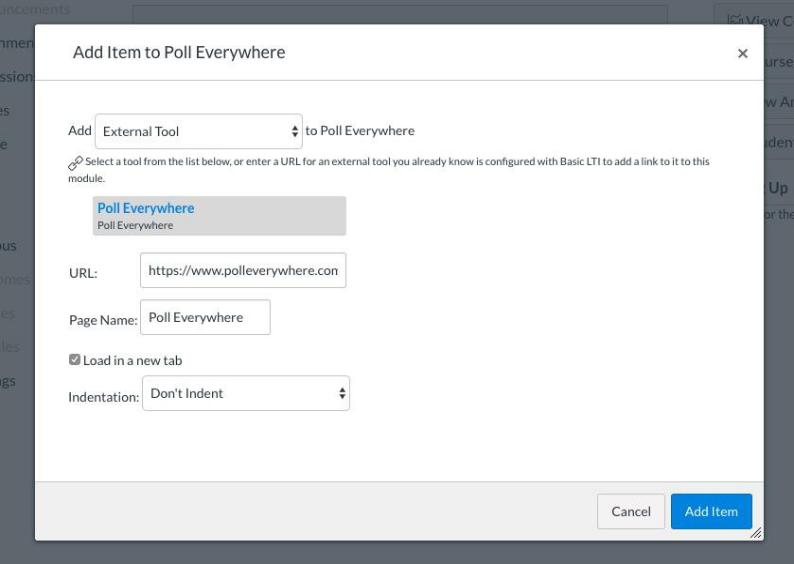794x564 pixels.
Task: Click into the URL input field
Action: coord(243,270)
